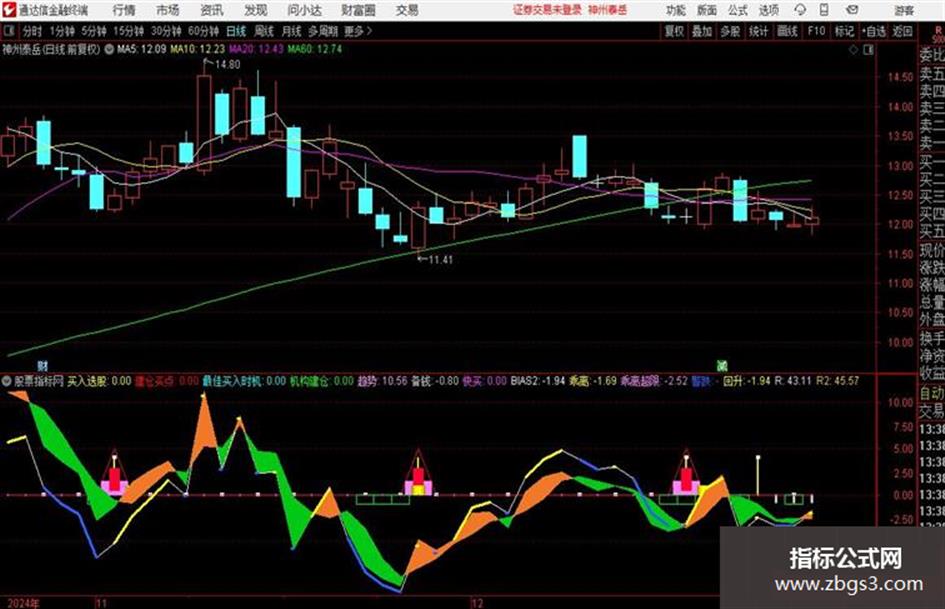Switch to 60分钟 period

click(x=204, y=31)
